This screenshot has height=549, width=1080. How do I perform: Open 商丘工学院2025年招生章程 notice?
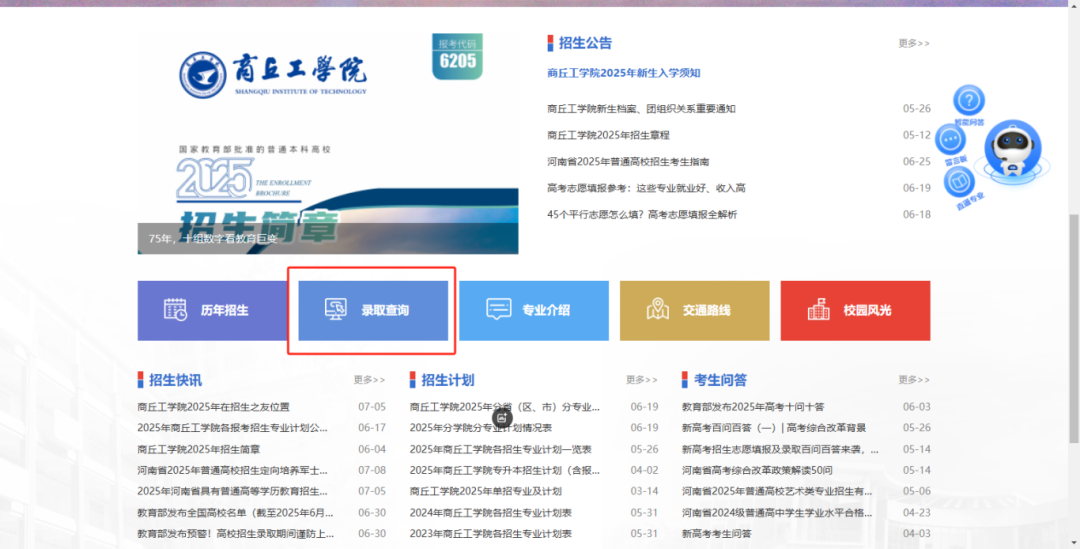coord(608,135)
